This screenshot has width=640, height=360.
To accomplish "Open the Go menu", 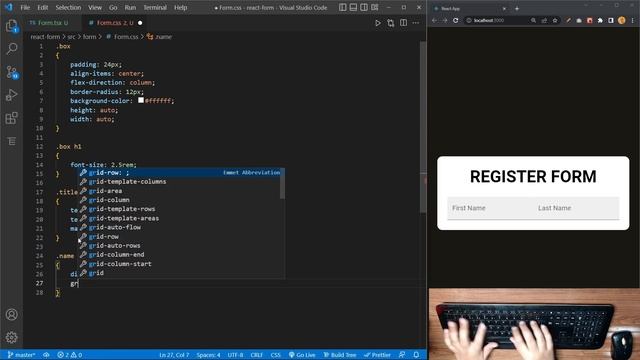I will [x=113, y=7].
